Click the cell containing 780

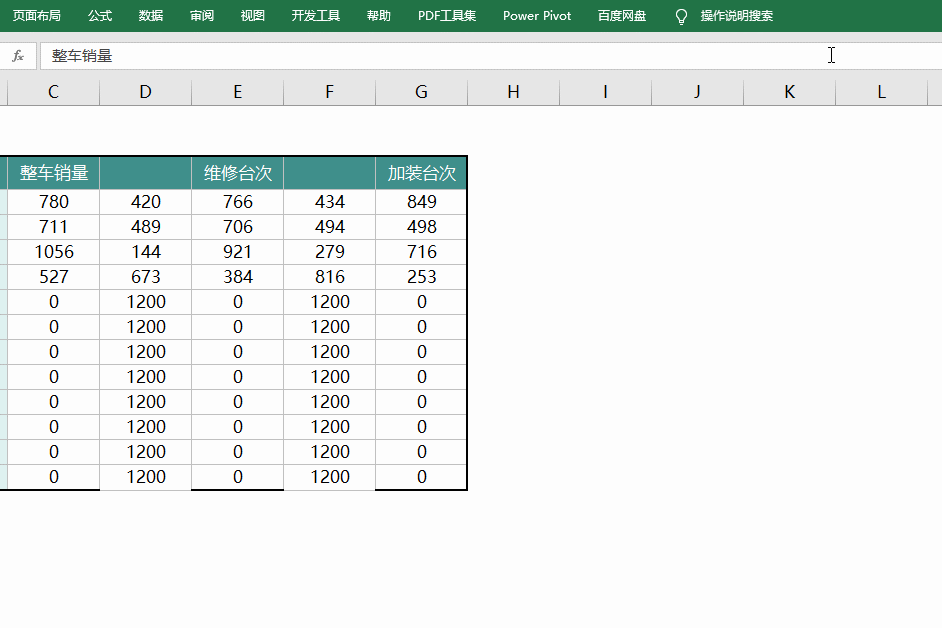coord(53,202)
